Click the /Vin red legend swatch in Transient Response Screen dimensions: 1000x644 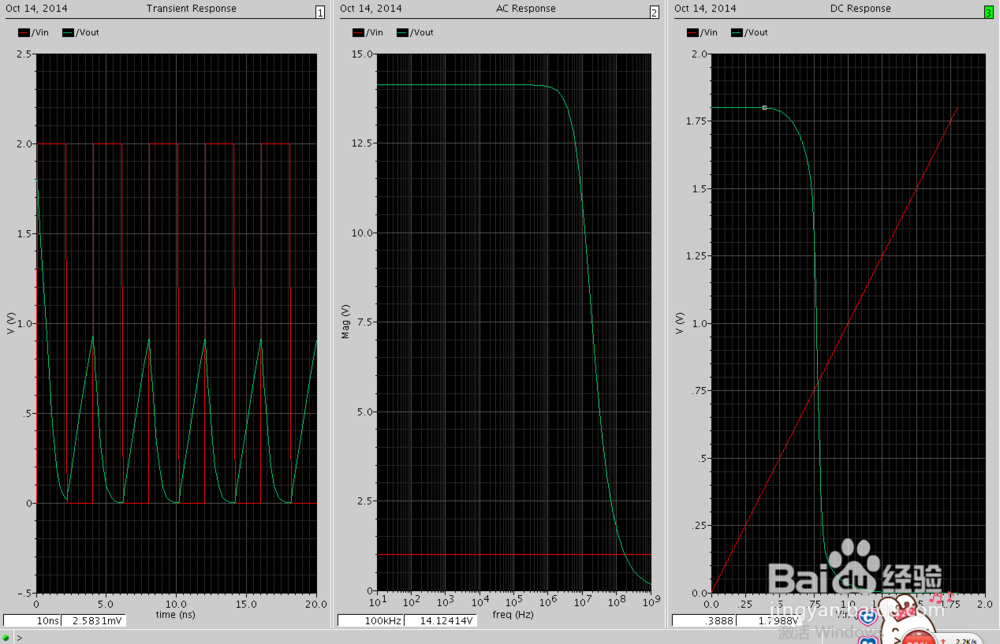(24, 33)
